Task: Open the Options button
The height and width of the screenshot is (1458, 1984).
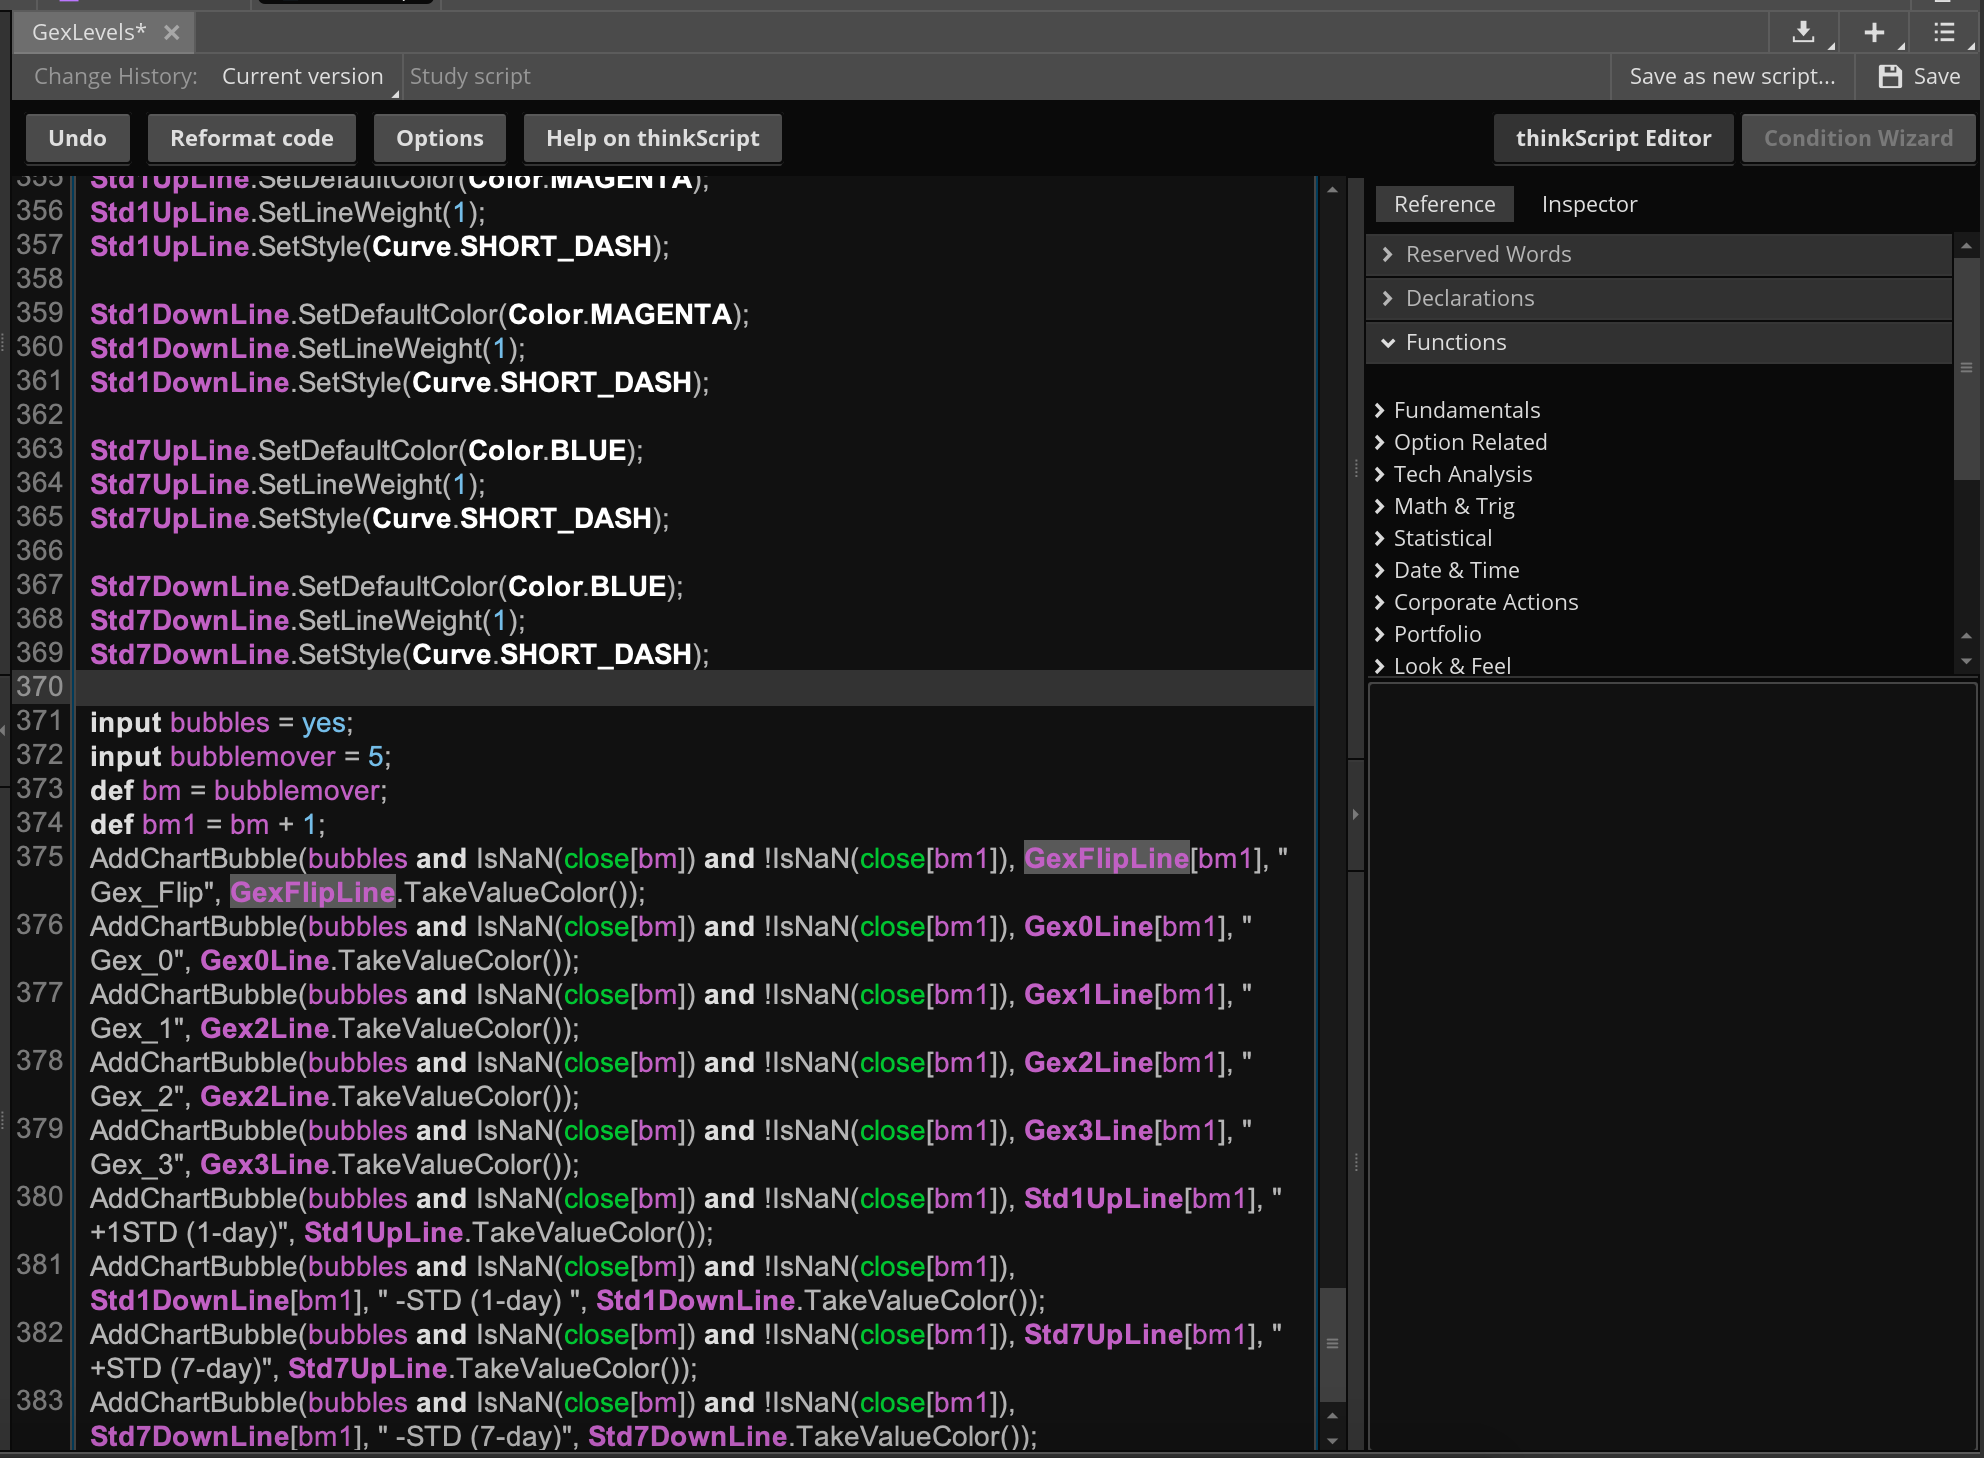Action: (440, 138)
